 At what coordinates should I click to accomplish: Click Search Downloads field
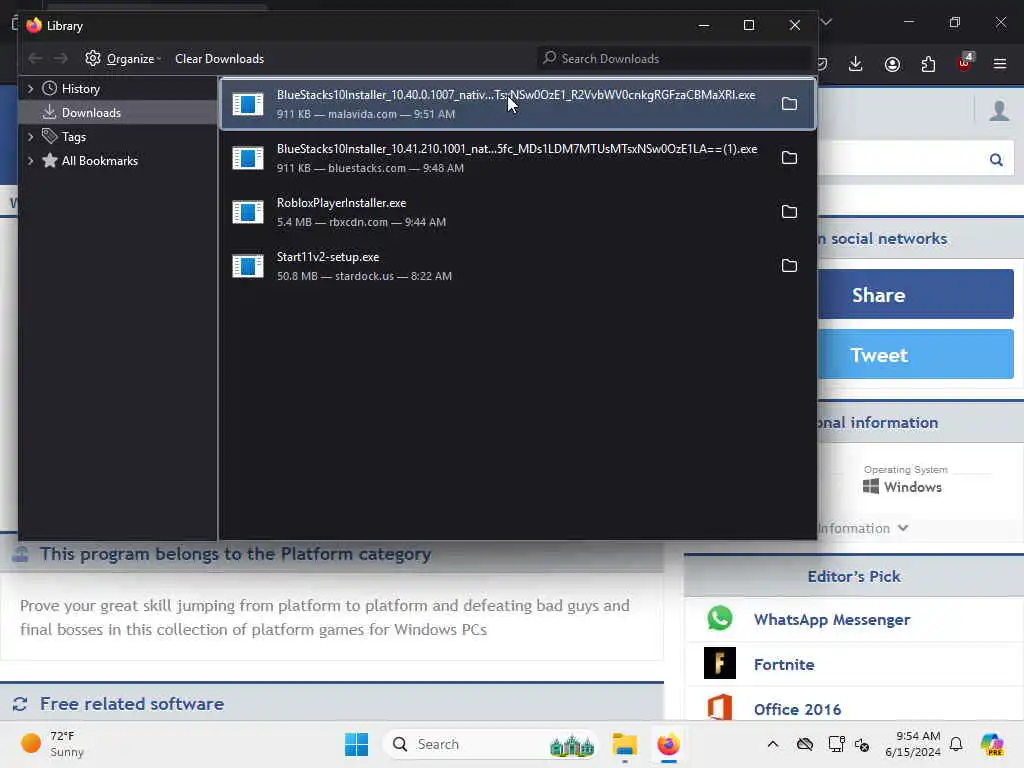(x=675, y=59)
